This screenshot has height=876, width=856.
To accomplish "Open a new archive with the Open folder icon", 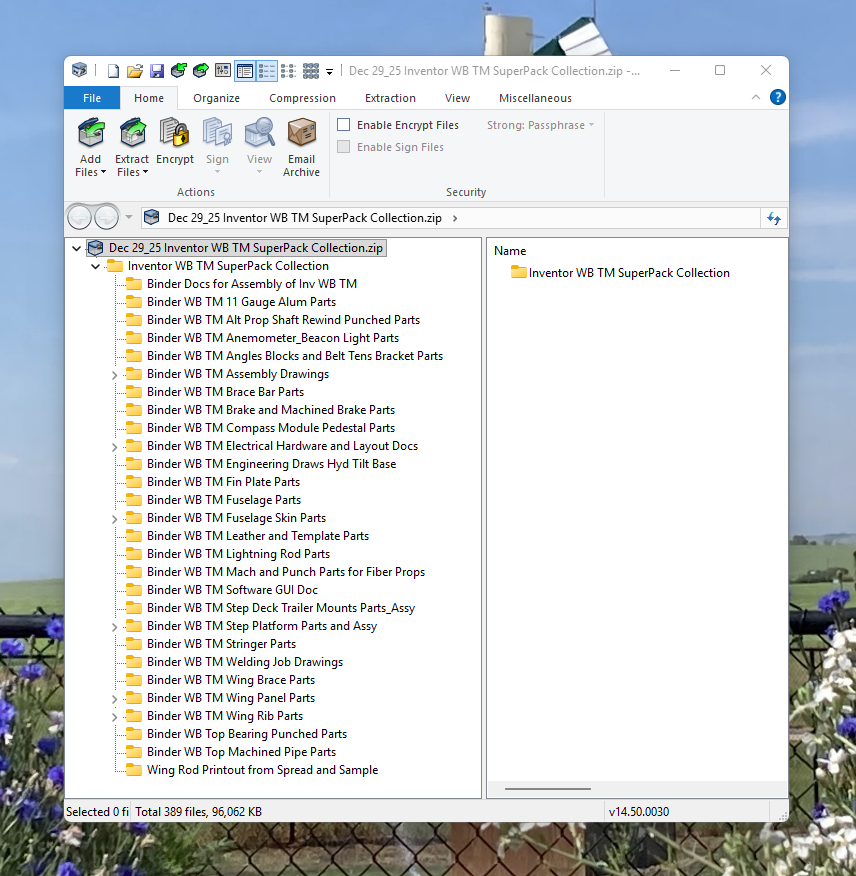I will (x=134, y=70).
